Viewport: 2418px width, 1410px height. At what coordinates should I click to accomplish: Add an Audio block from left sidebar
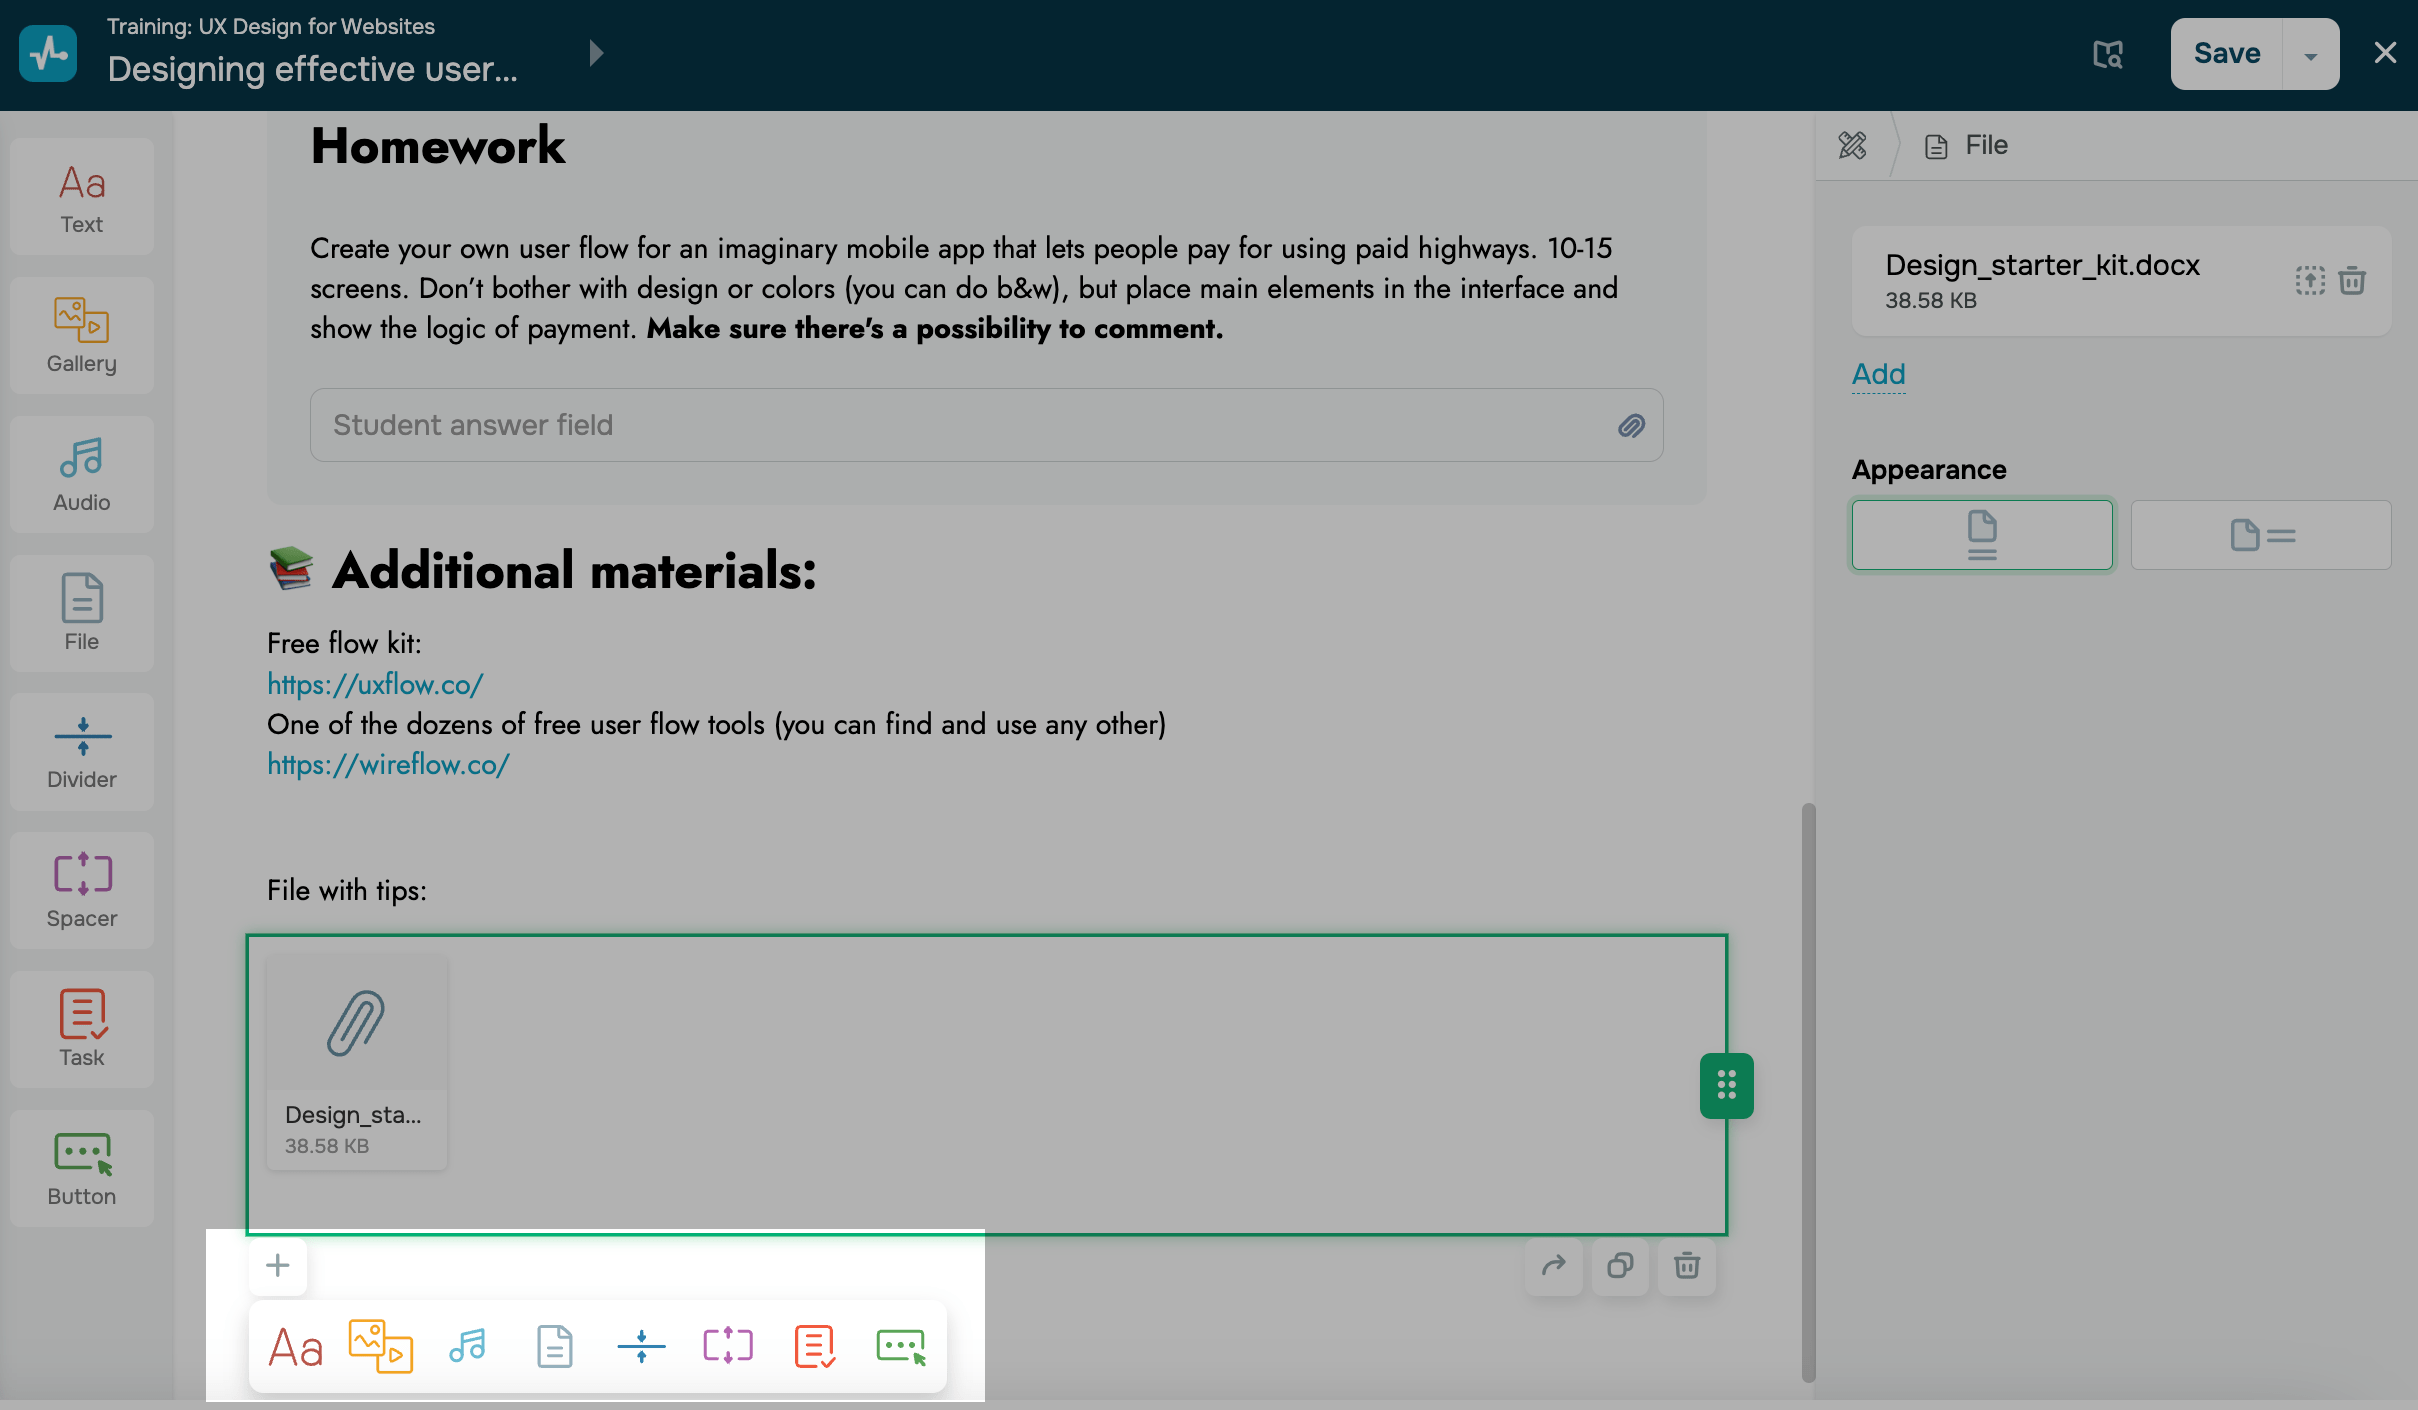pos(81,474)
